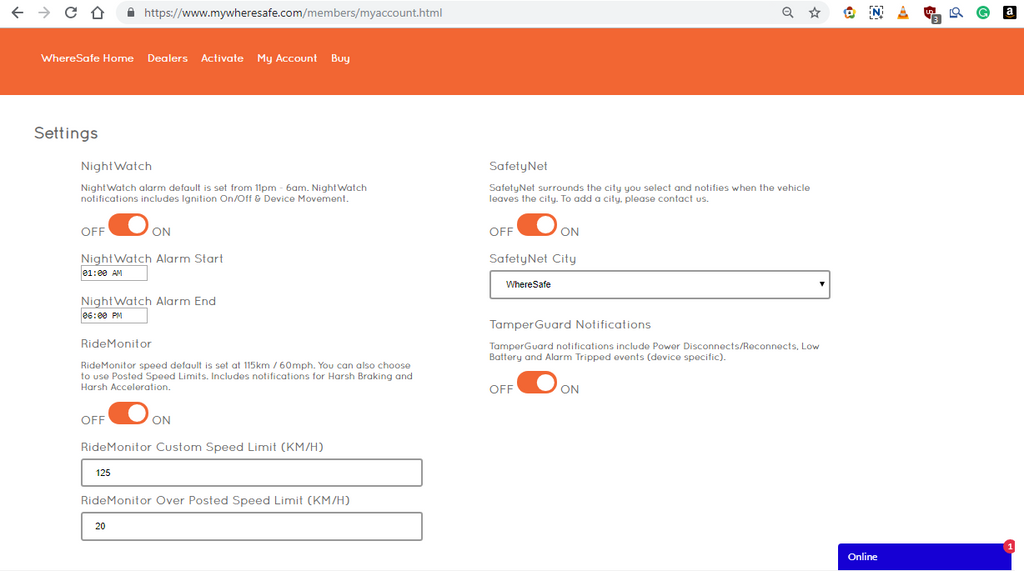Image resolution: width=1024 pixels, height=571 pixels.
Task: Open the green Grammarly extension icon
Action: [x=983, y=12]
